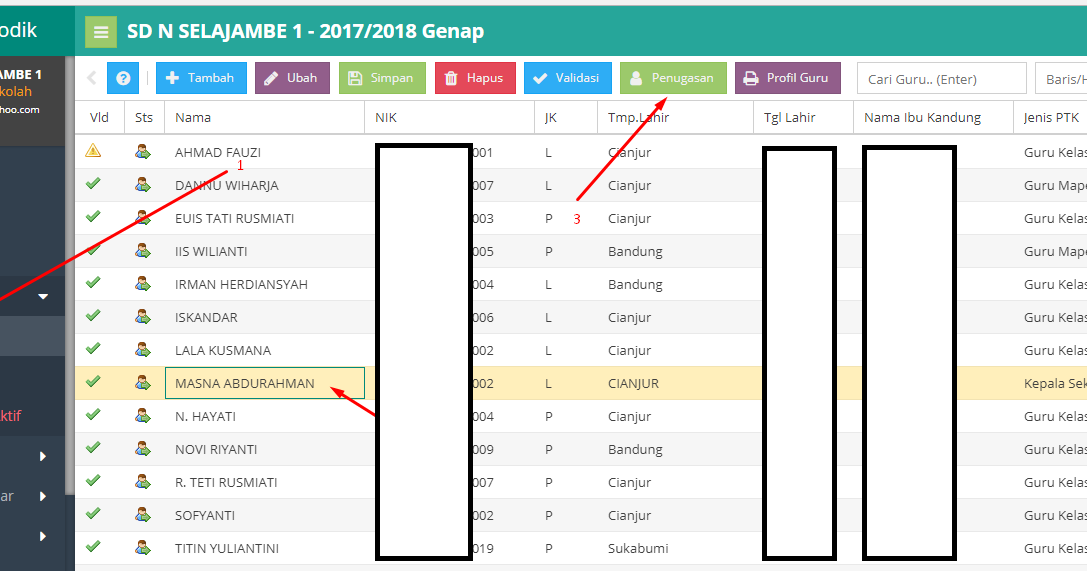Click the Ubah edit button
This screenshot has width=1087, height=571.
(x=293, y=78)
